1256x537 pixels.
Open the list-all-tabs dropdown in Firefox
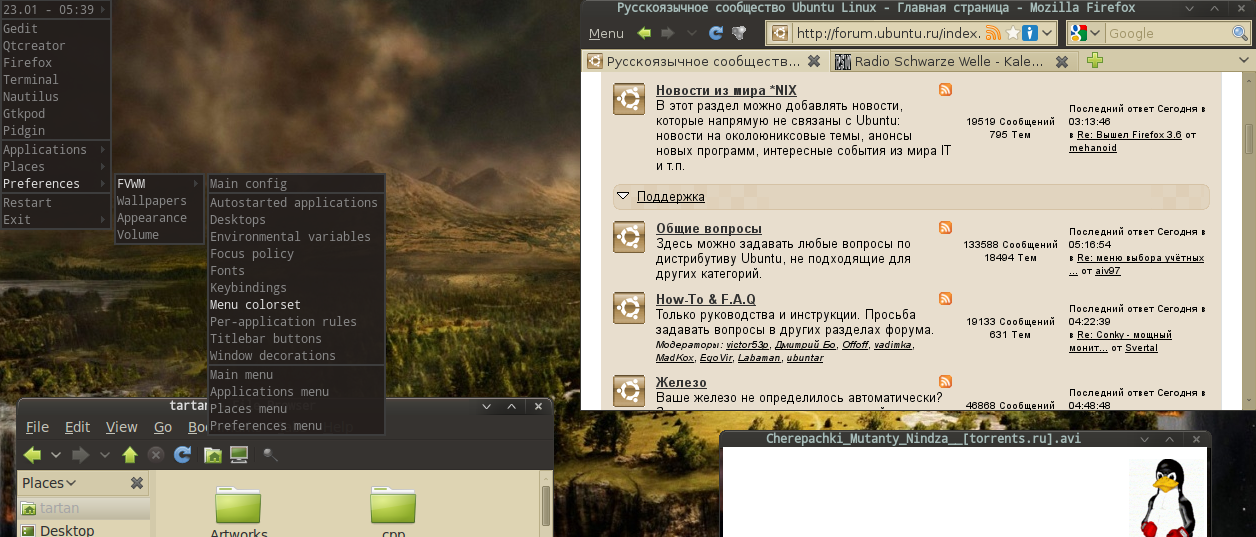(x=1245, y=61)
